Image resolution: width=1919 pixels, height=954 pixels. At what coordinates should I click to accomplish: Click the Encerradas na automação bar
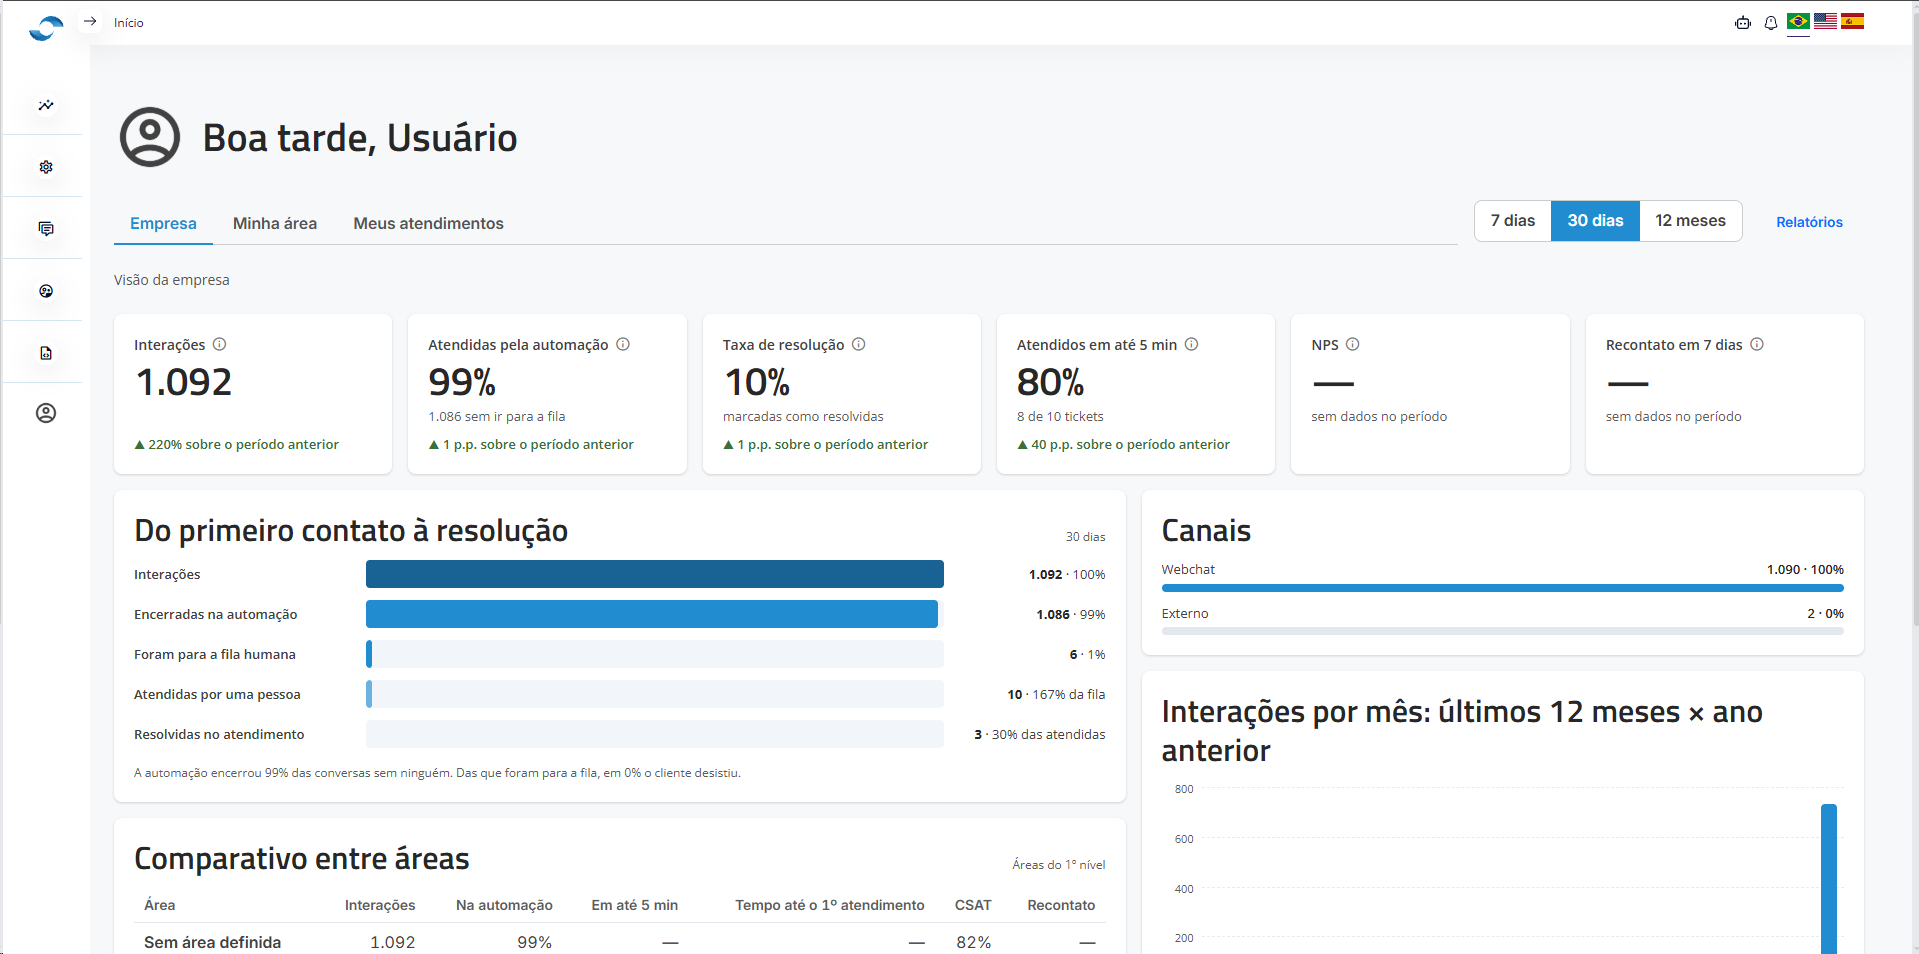(652, 614)
